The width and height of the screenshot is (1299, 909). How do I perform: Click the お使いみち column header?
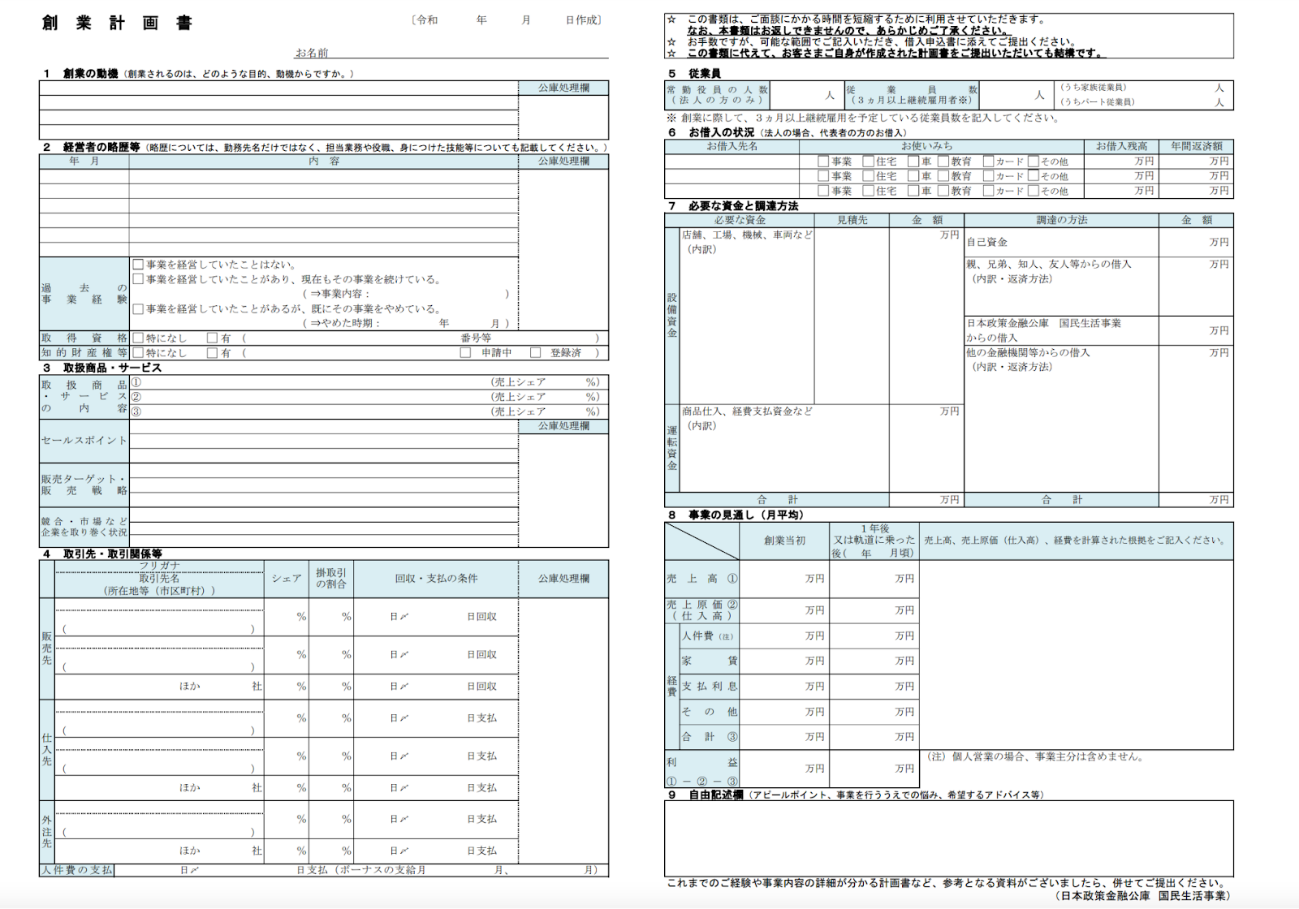coord(942,146)
